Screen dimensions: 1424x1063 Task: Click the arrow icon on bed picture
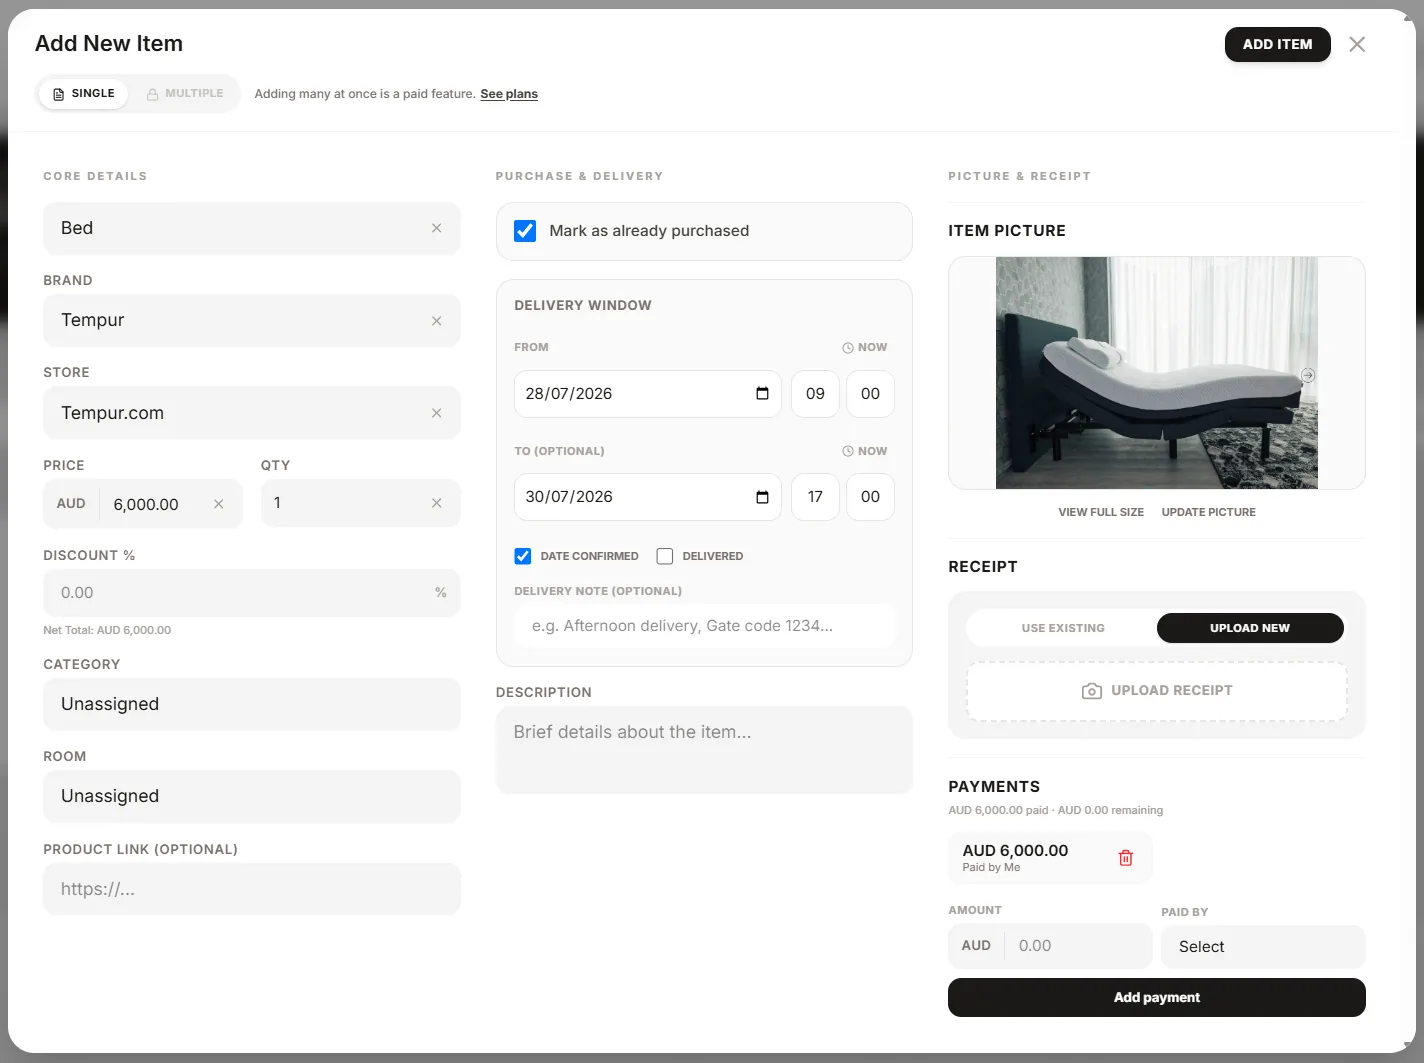click(x=1307, y=375)
